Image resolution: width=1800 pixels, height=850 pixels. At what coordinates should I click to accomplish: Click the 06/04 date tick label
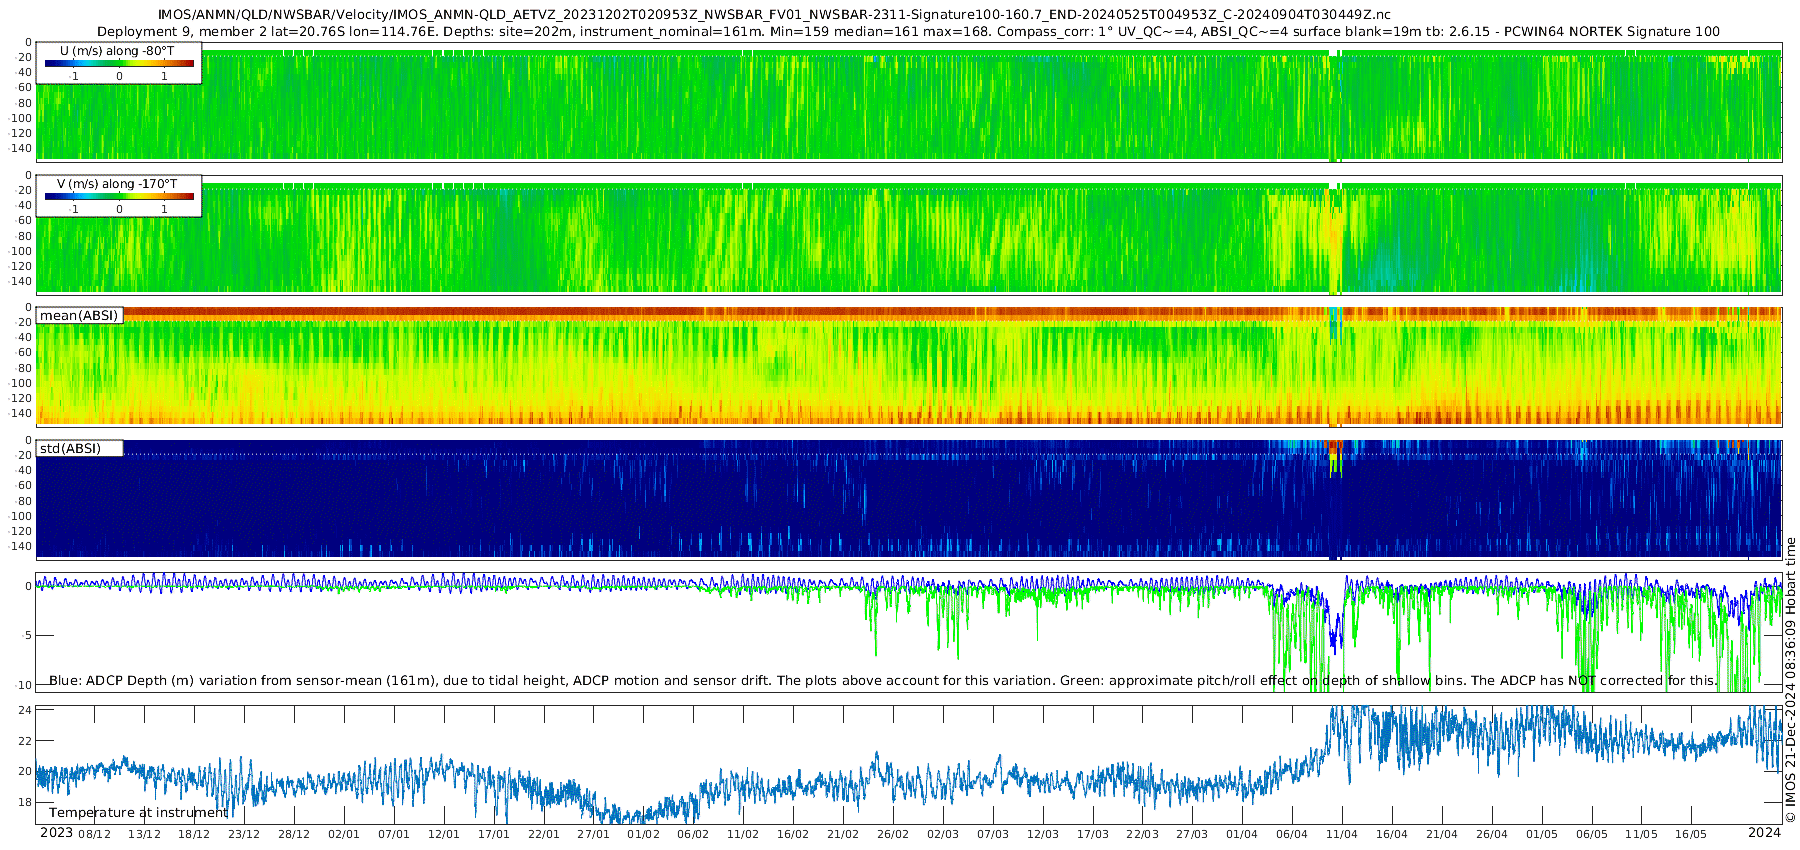click(1292, 835)
